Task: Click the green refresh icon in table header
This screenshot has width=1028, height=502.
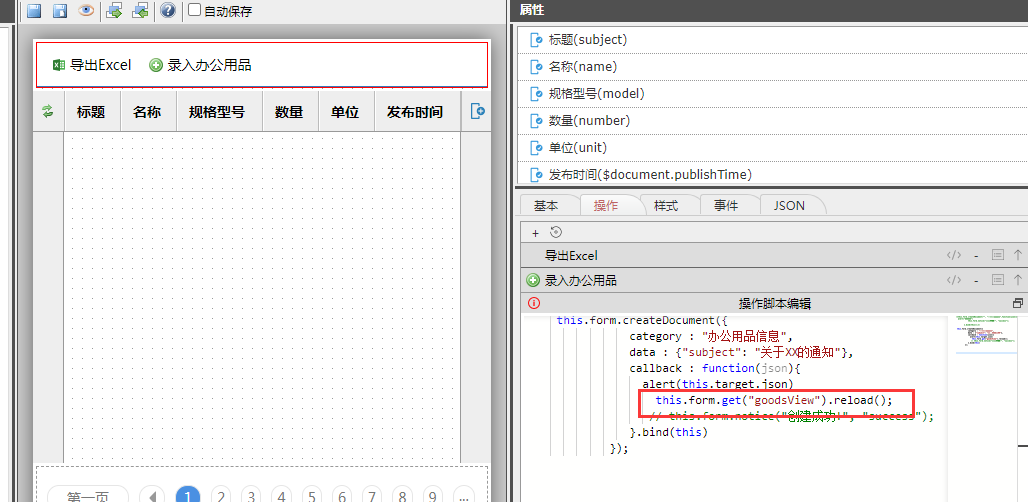Action: [47, 111]
